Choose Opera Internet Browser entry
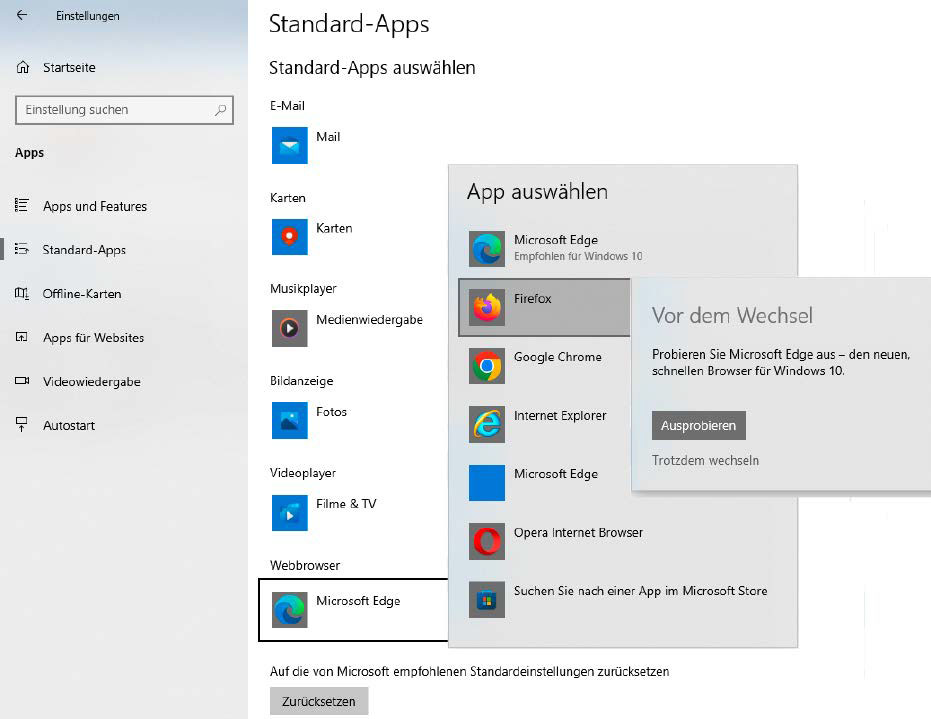This screenshot has height=719, width=931. pyautogui.click(x=578, y=533)
